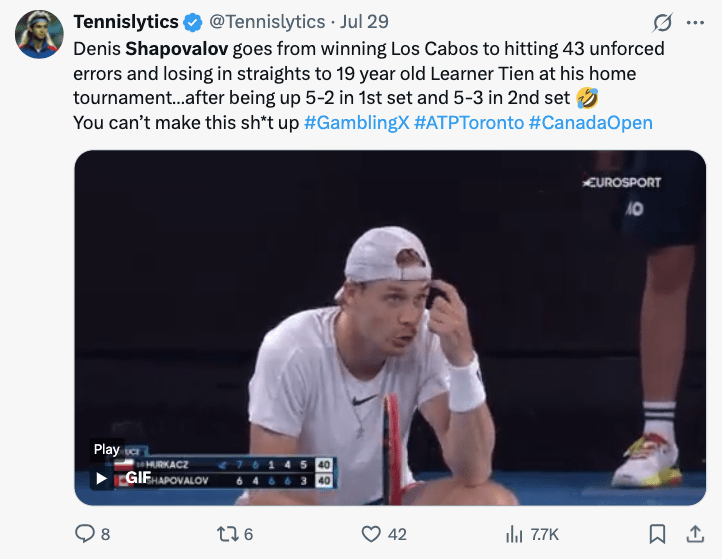The width and height of the screenshot is (722, 559).
Task: Open the #GamblingX hashtag
Action: point(355,123)
